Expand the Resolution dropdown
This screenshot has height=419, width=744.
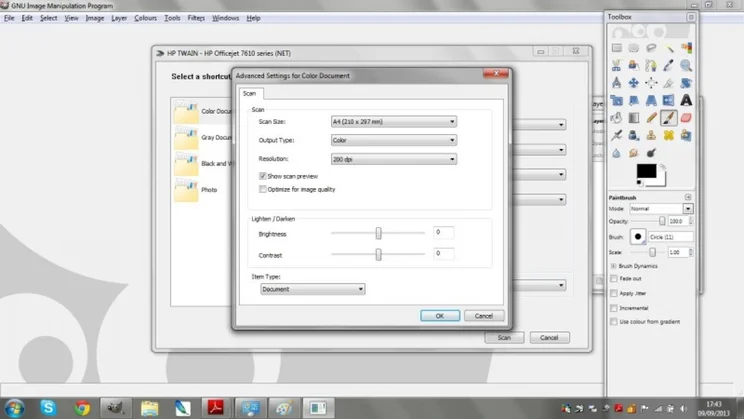pos(393,159)
